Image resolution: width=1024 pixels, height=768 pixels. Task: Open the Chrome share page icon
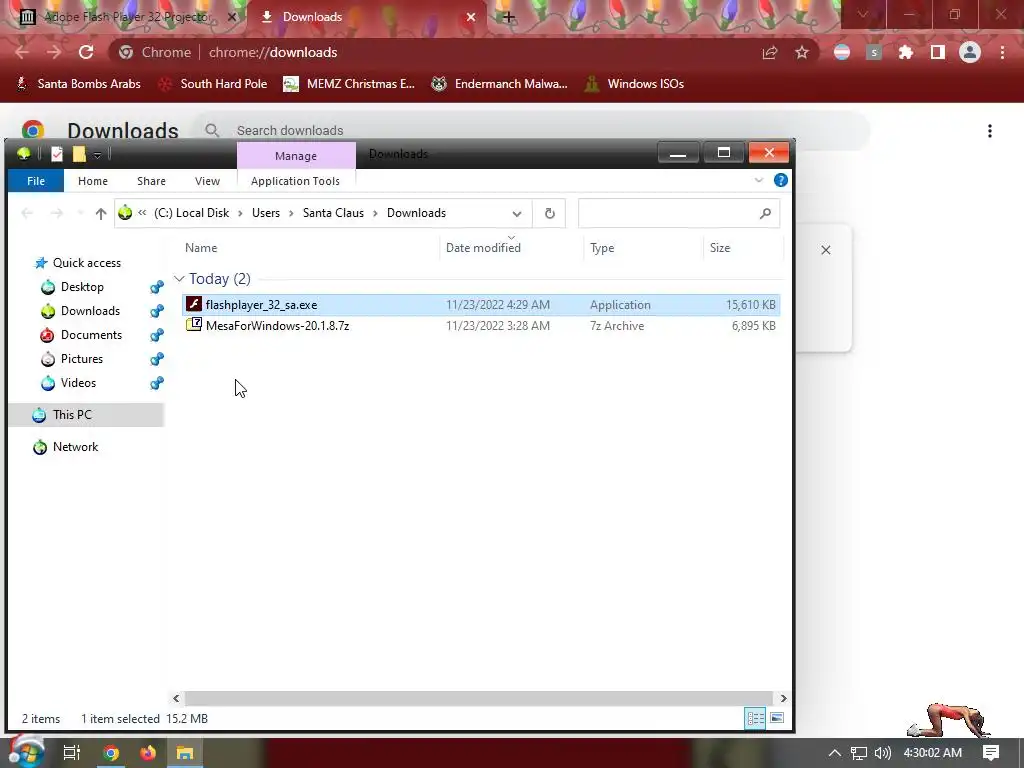click(770, 52)
